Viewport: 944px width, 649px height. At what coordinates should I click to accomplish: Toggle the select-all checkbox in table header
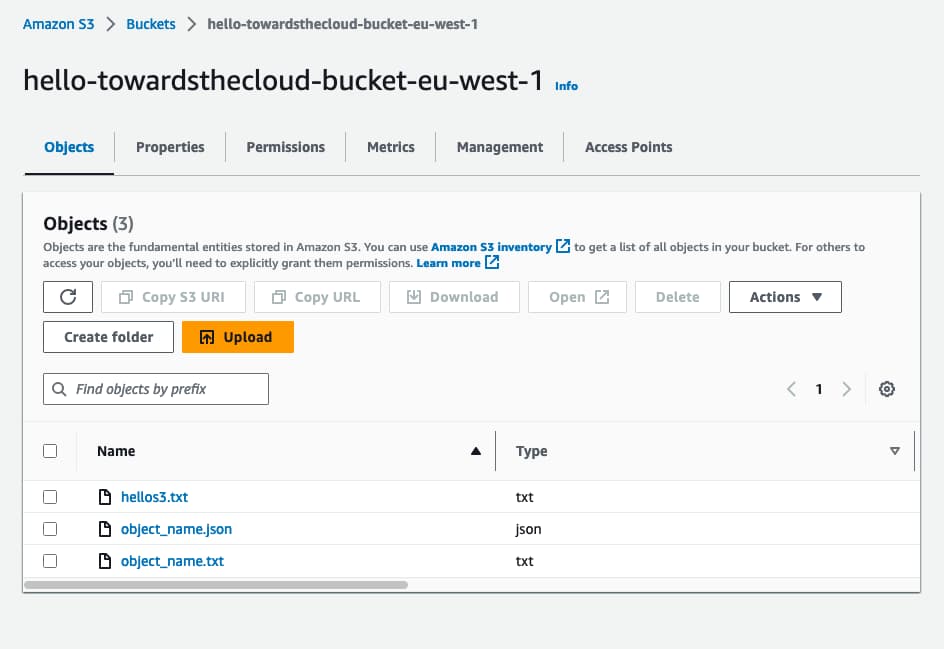point(50,451)
